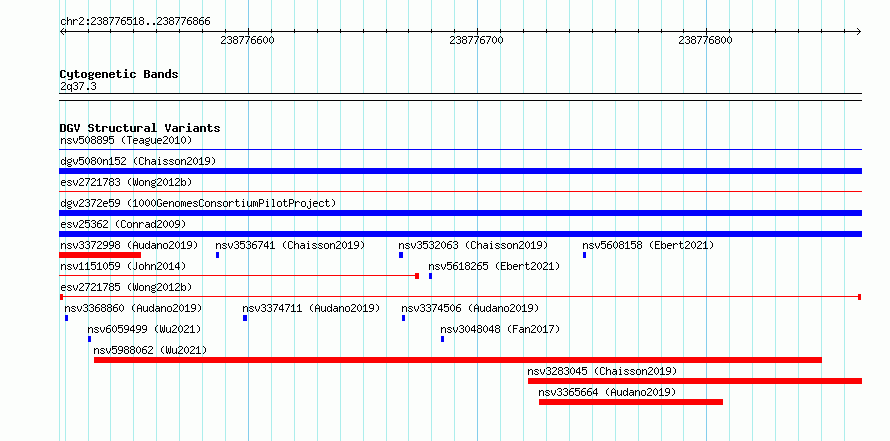Open nsv3532063 (Chaisson2019) label

[473, 245]
